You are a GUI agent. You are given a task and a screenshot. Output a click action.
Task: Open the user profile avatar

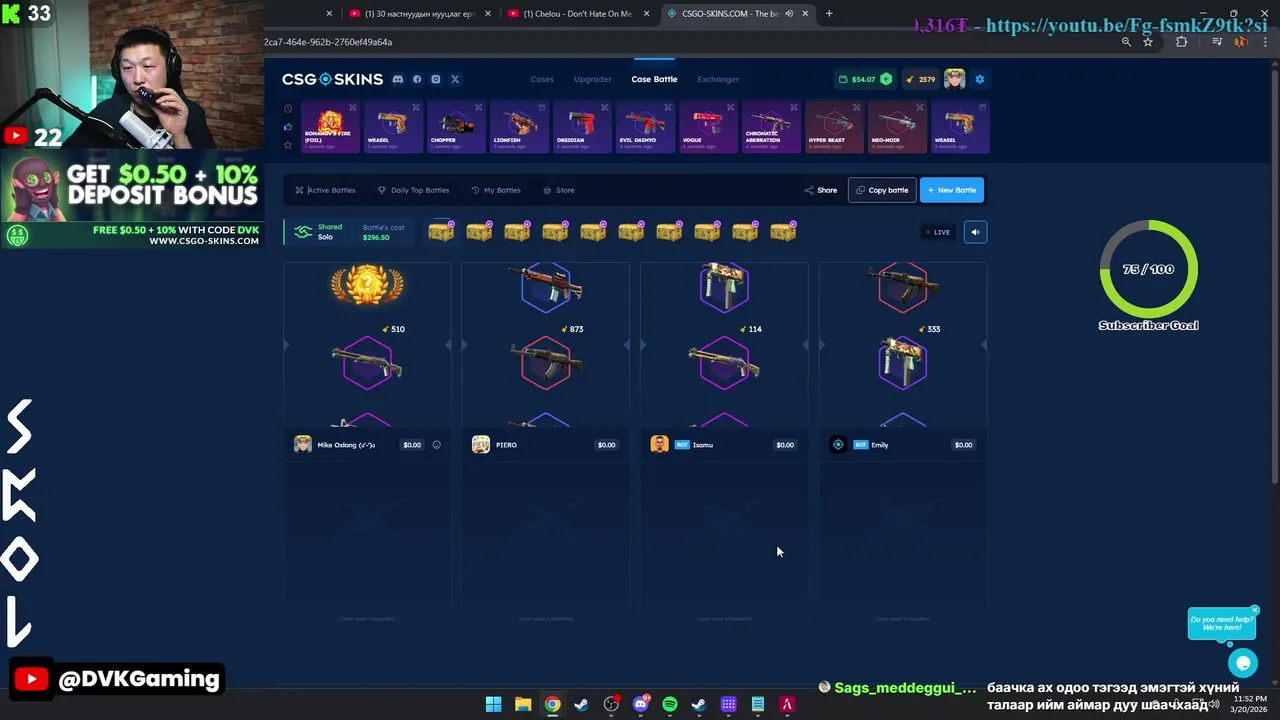(954, 79)
